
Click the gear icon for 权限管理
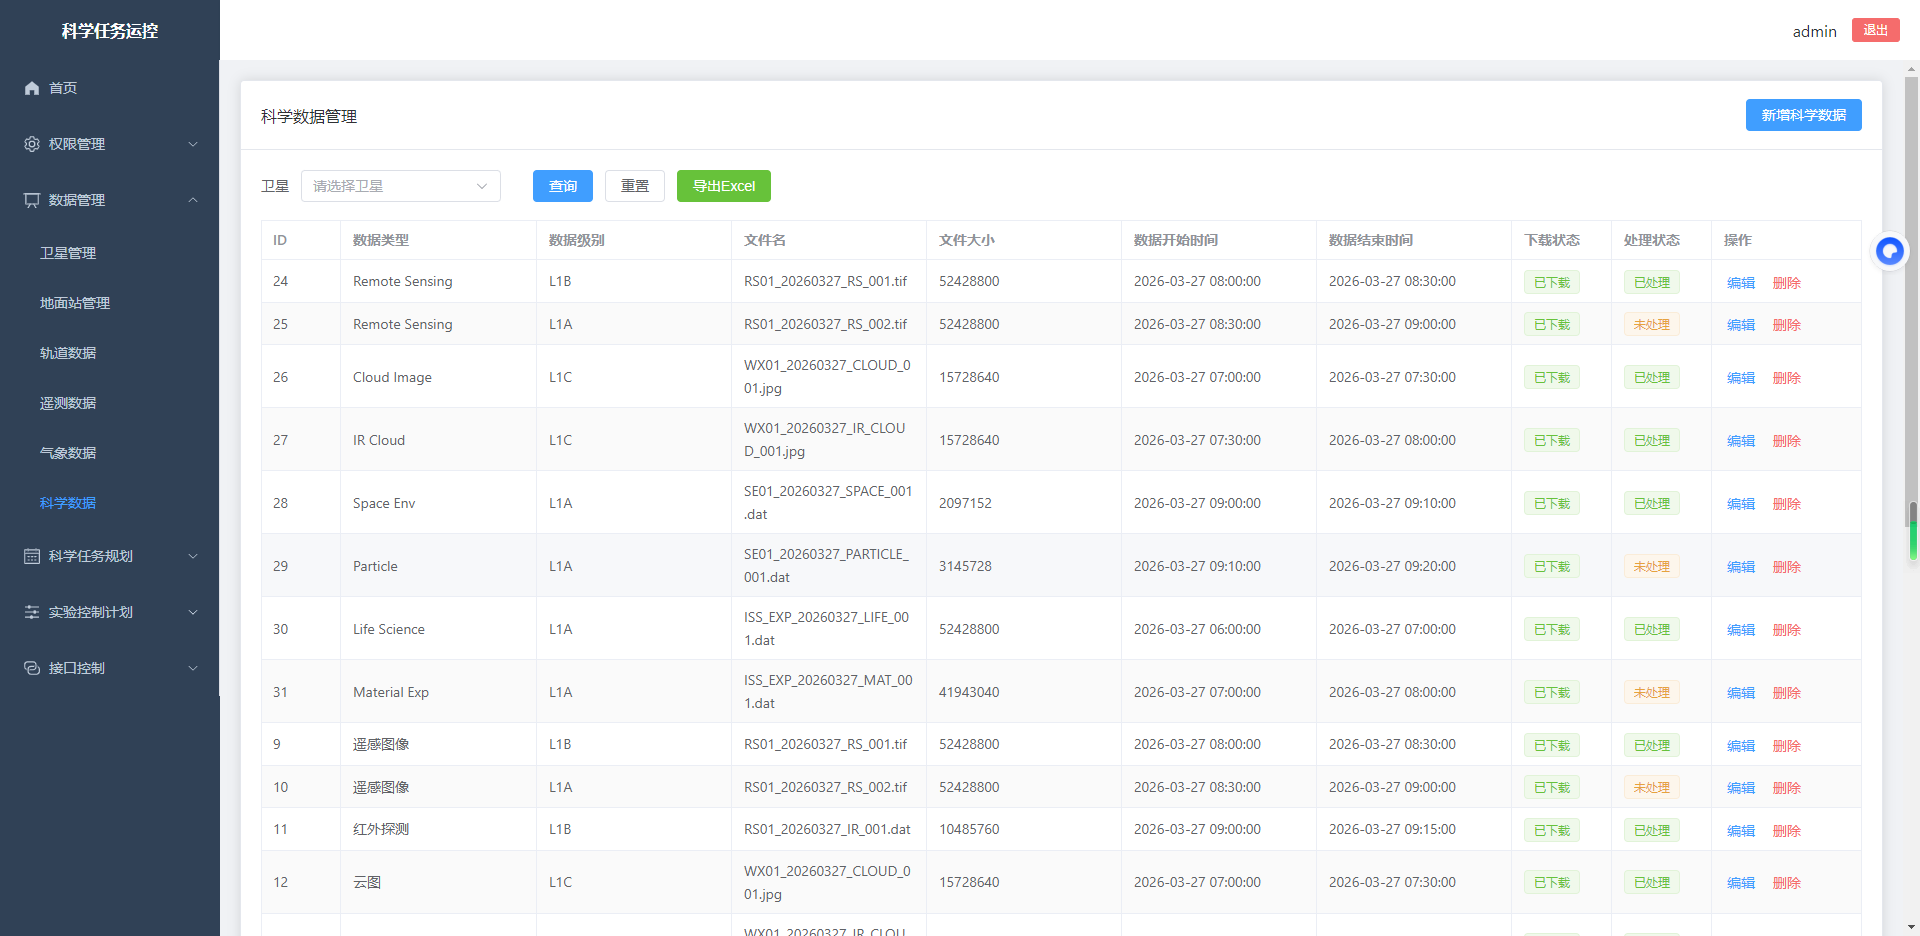click(x=32, y=144)
